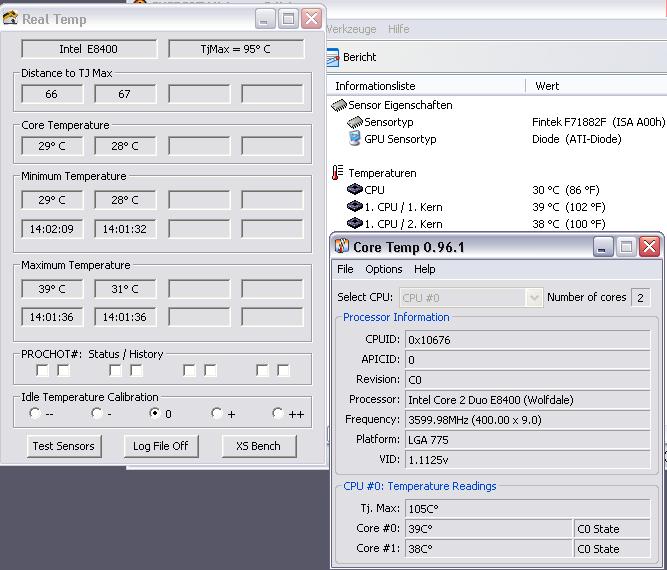Click the Tj. Max value 105C°
Screen dimensions: 667x570
[527, 509]
